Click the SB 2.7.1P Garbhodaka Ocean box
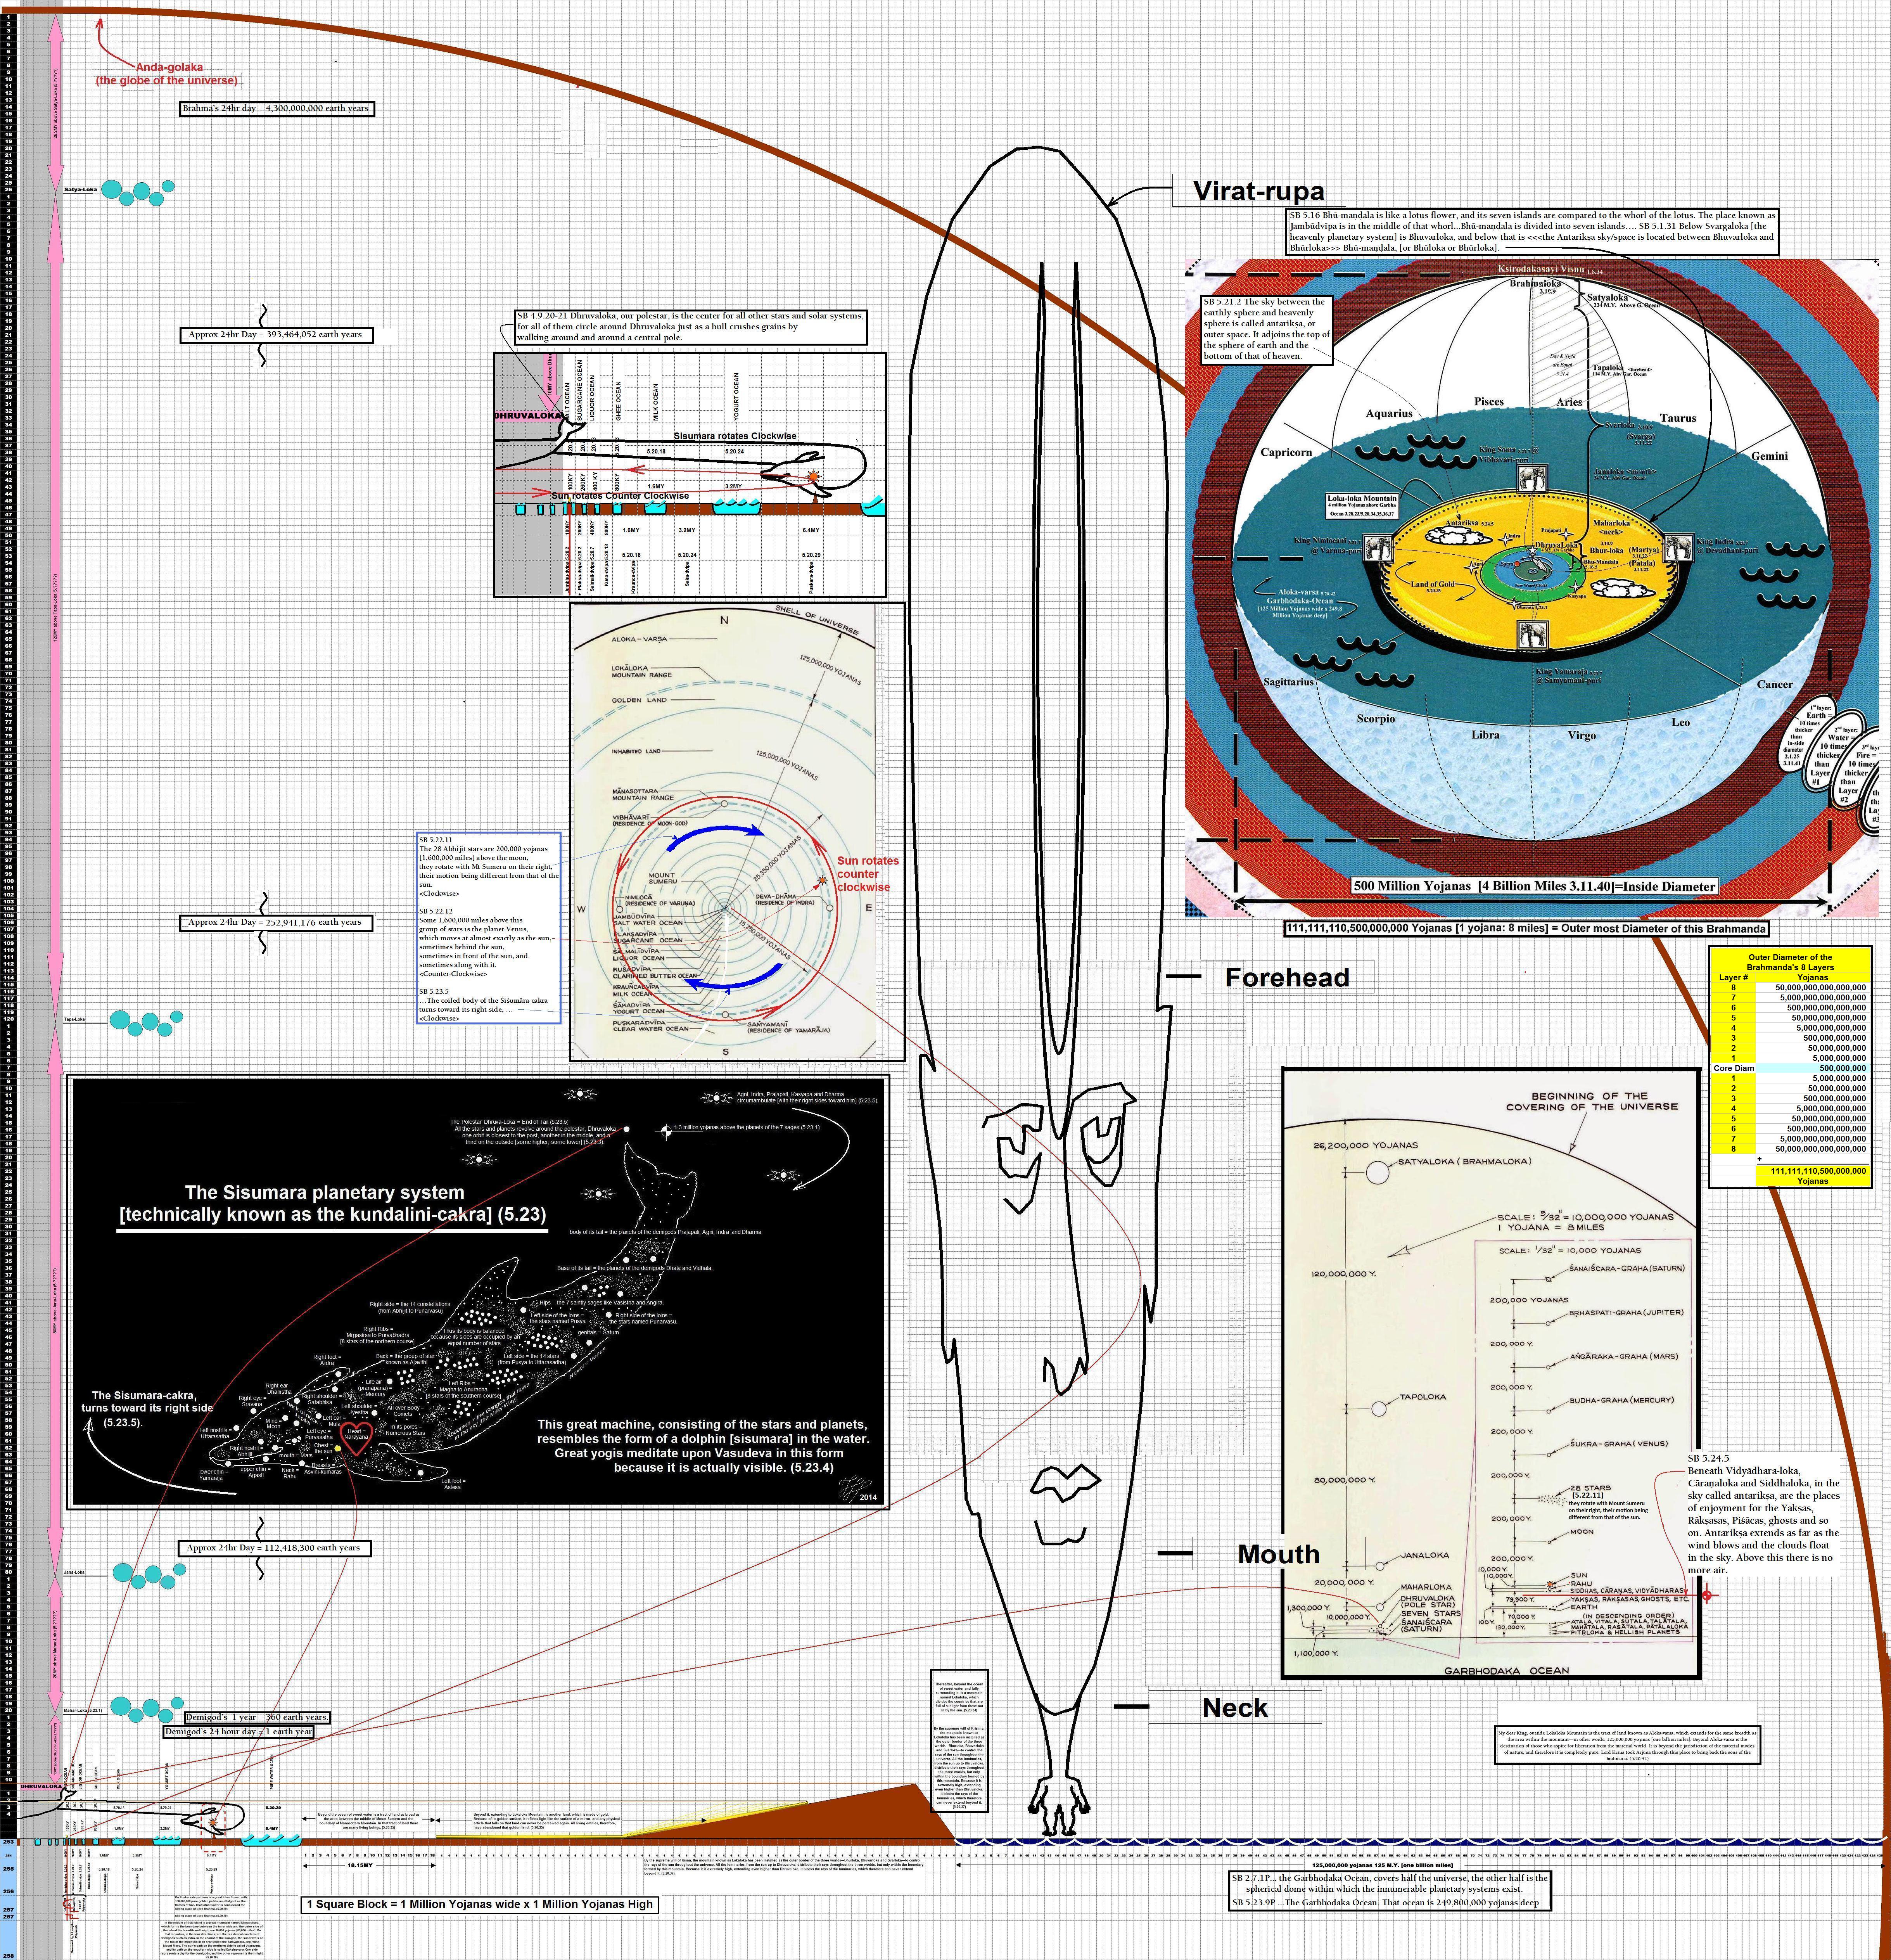The image size is (1891, 1960). [1390, 1891]
